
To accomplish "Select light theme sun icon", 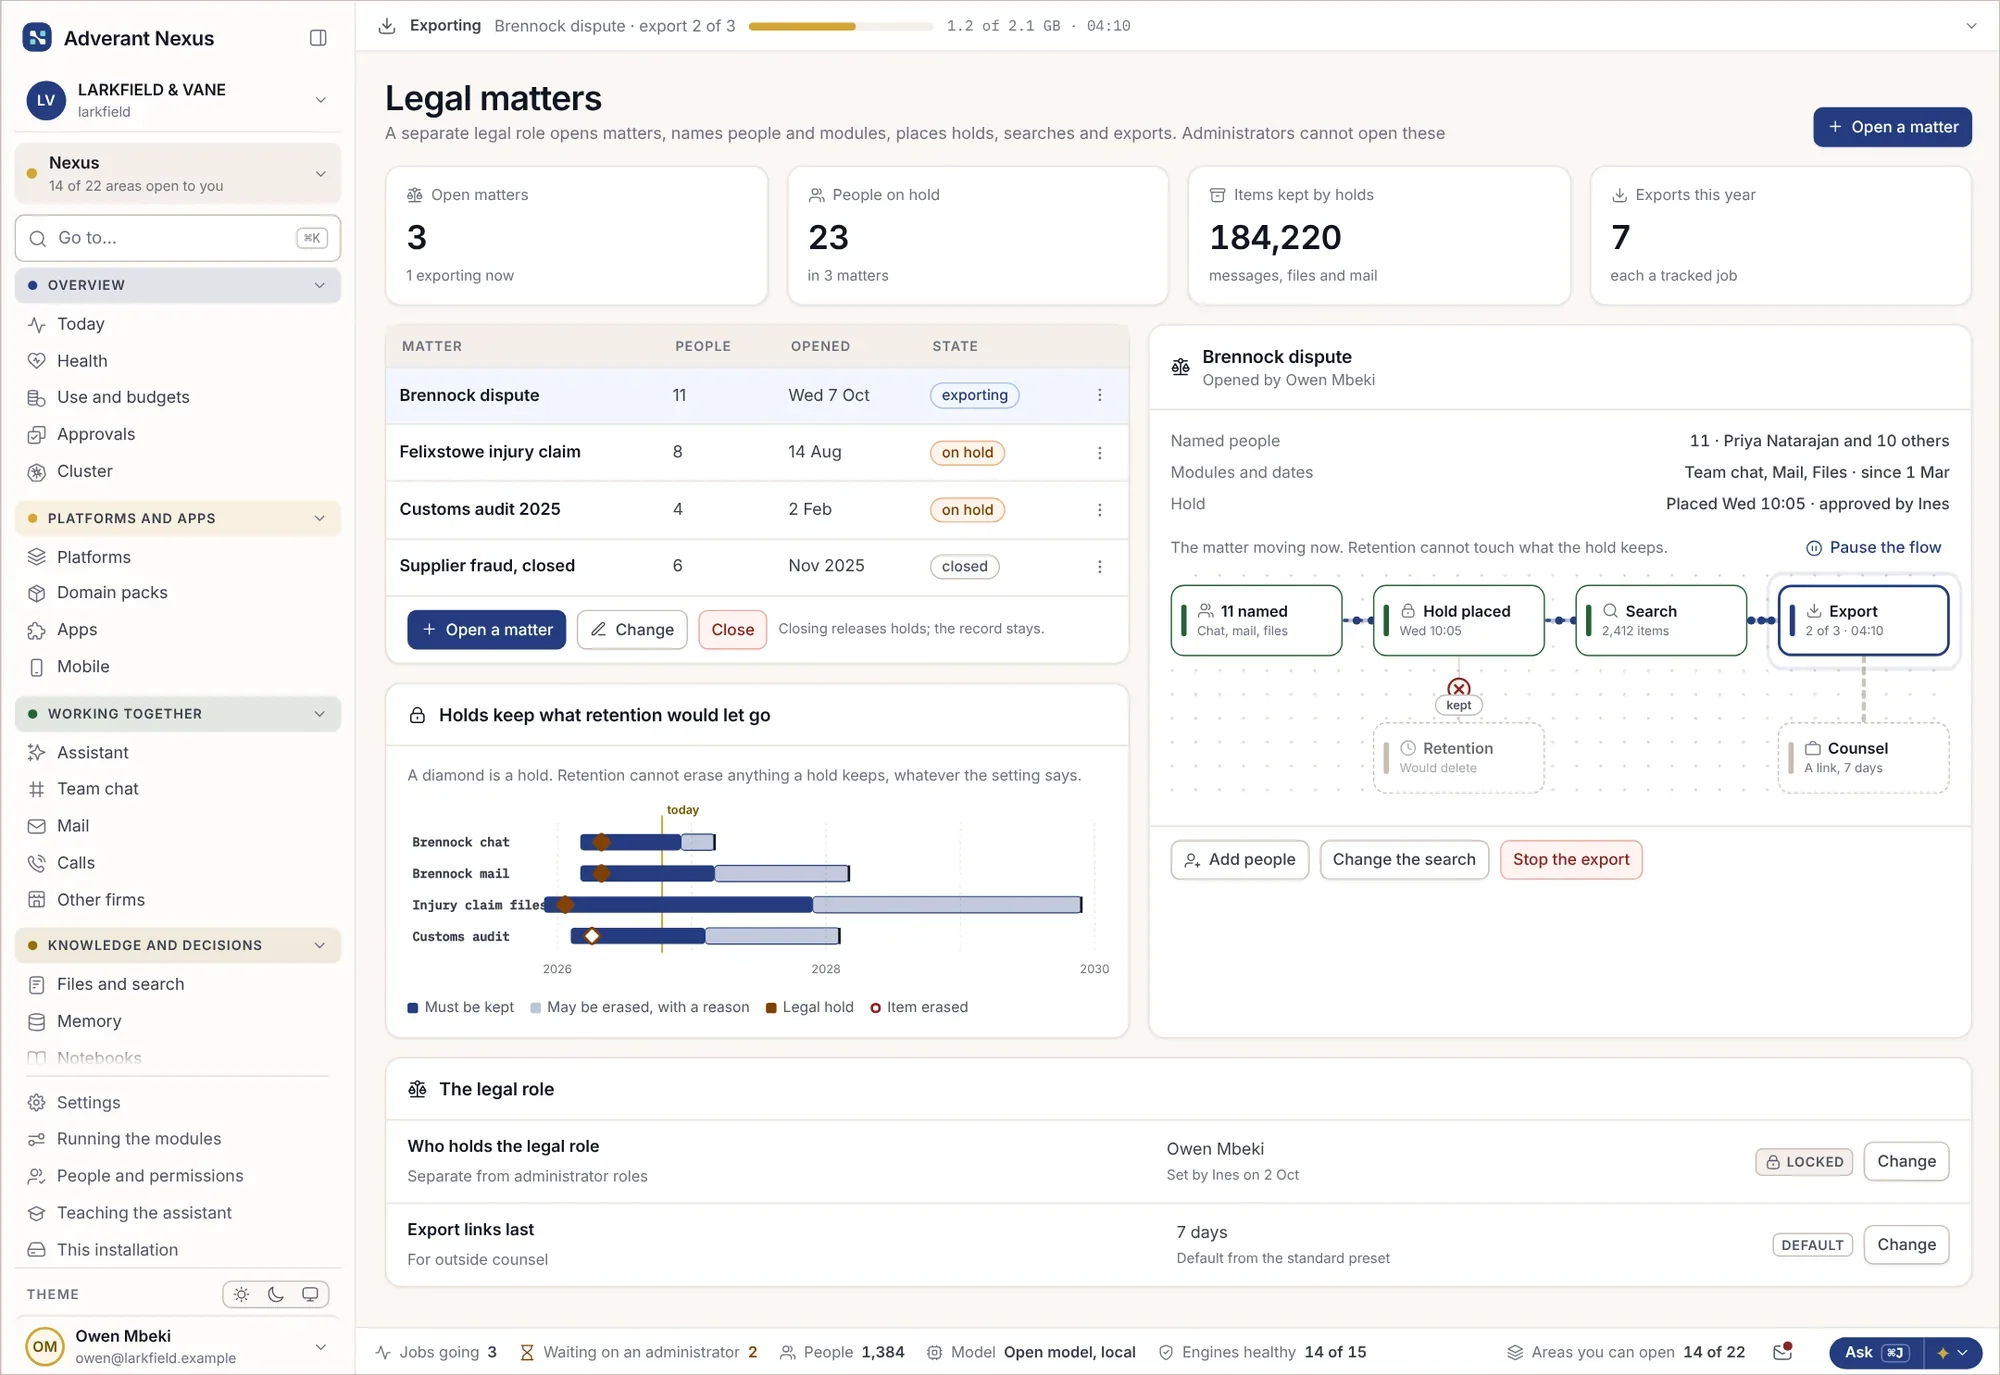I will click(x=241, y=1294).
